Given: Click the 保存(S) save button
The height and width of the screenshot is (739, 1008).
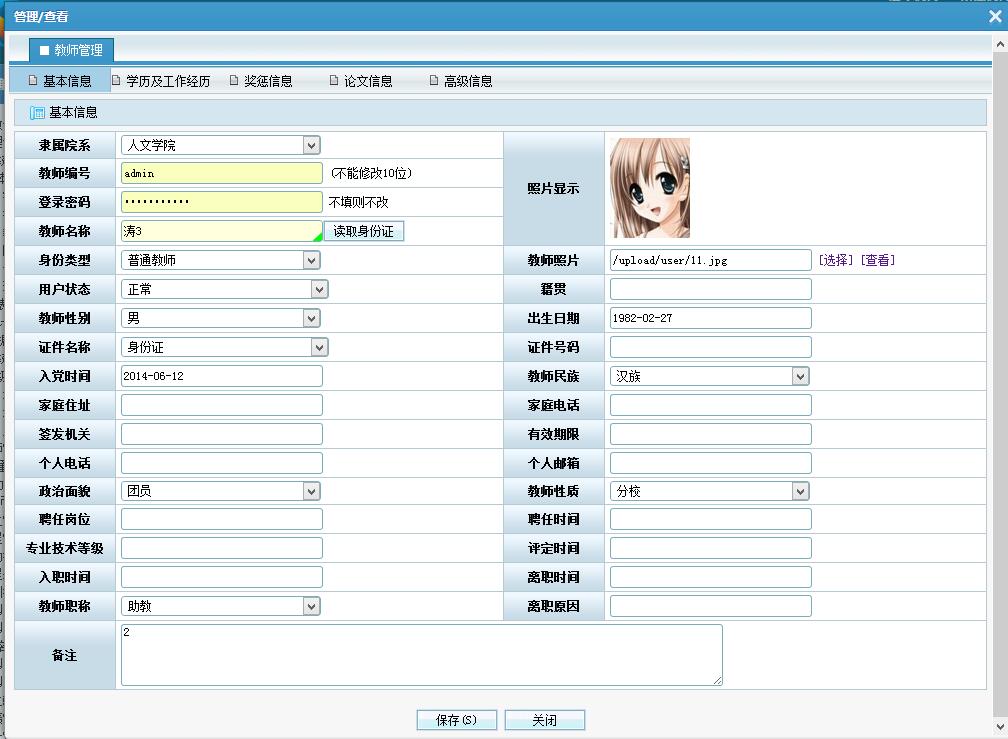Looking at the screenshot, I should [456, 719].
